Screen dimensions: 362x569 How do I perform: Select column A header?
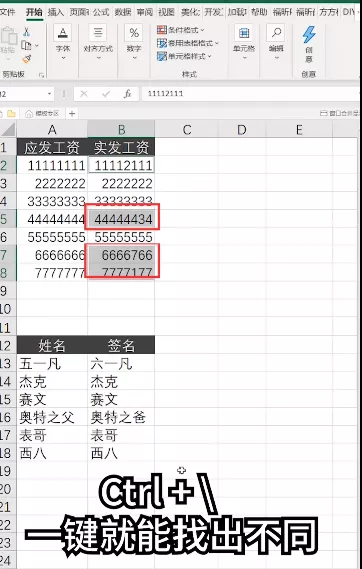coord(52,130)
